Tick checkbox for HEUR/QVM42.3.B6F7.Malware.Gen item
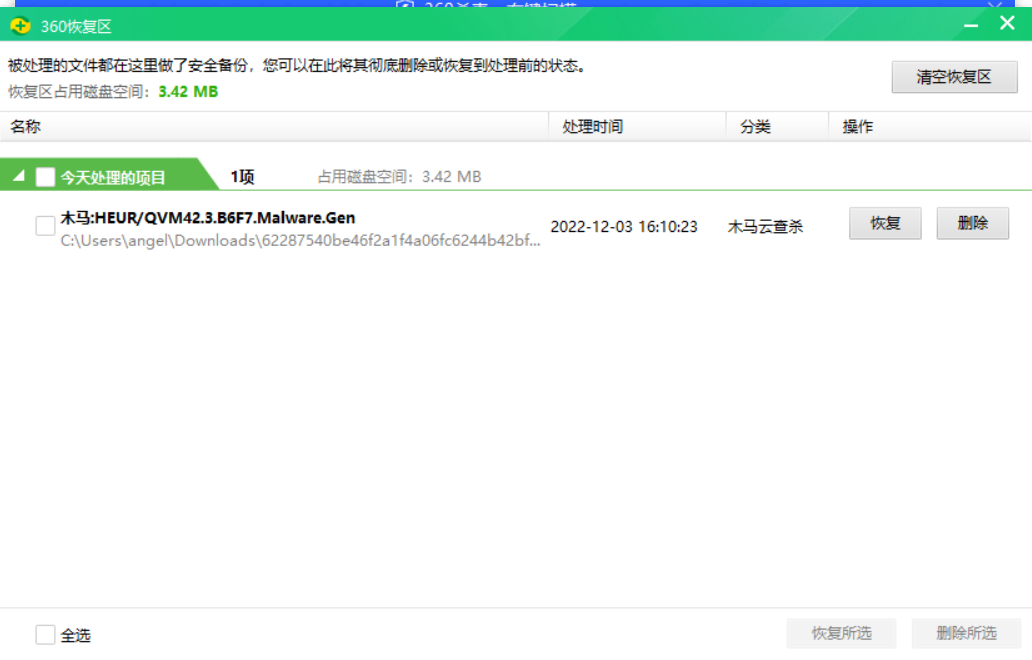This screenshot has width=1032, height=660. [45, 226]
